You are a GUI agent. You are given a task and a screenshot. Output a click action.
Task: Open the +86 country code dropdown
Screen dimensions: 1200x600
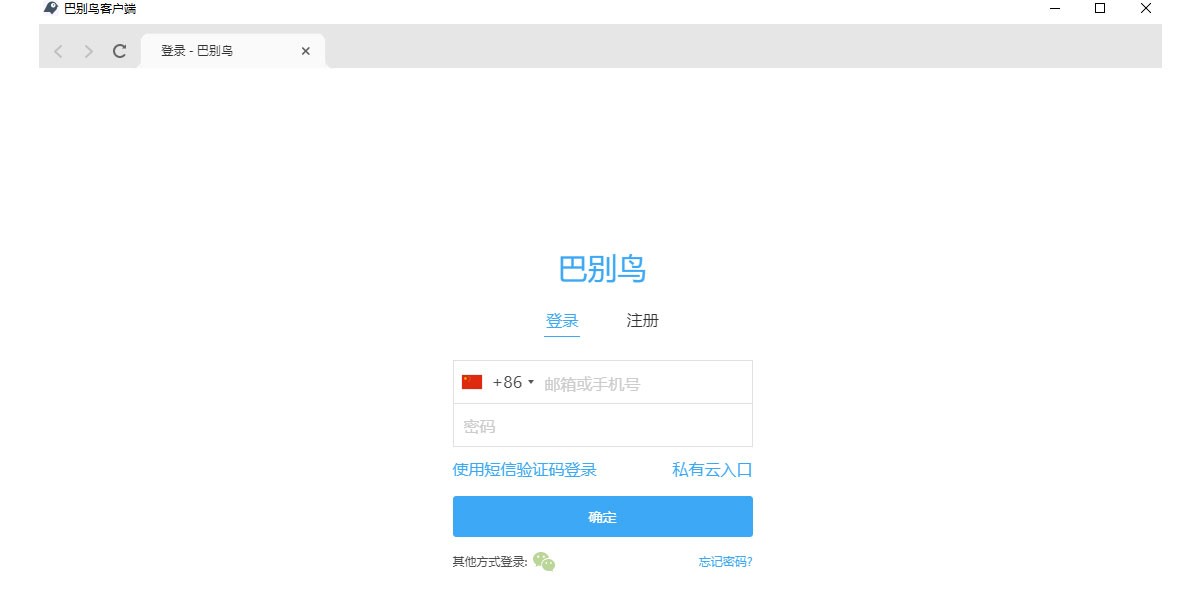[514, 382]
